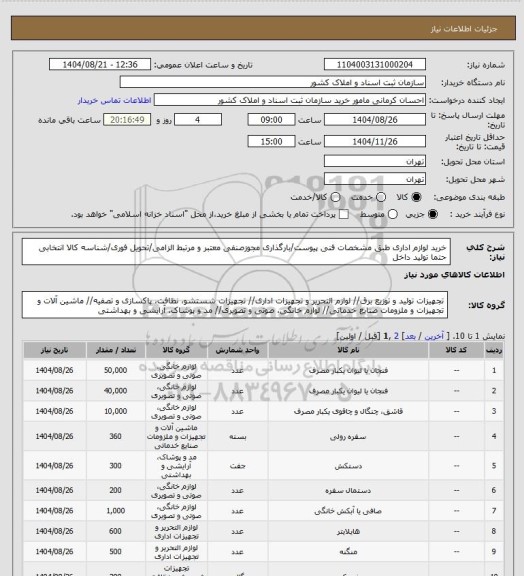The width and height of the screenshot is (524, 576).
Task: Toggle the اسناد خزانه اسلامی payment checkbox
Action: point(344,214)
